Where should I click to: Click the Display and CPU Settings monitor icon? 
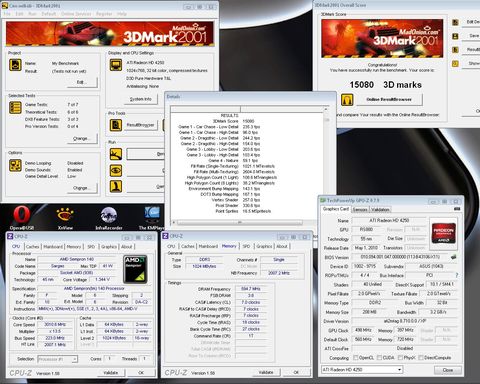click(x=116, y=65)
